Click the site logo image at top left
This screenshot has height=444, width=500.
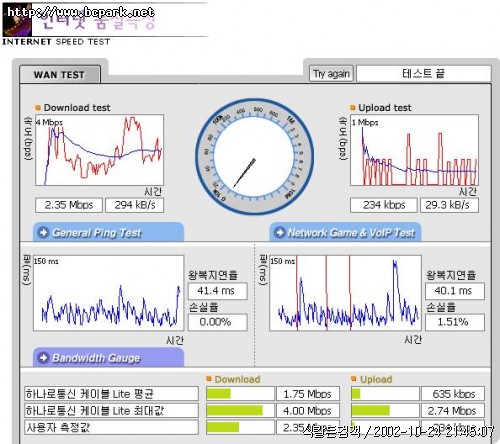pos(17,20)
